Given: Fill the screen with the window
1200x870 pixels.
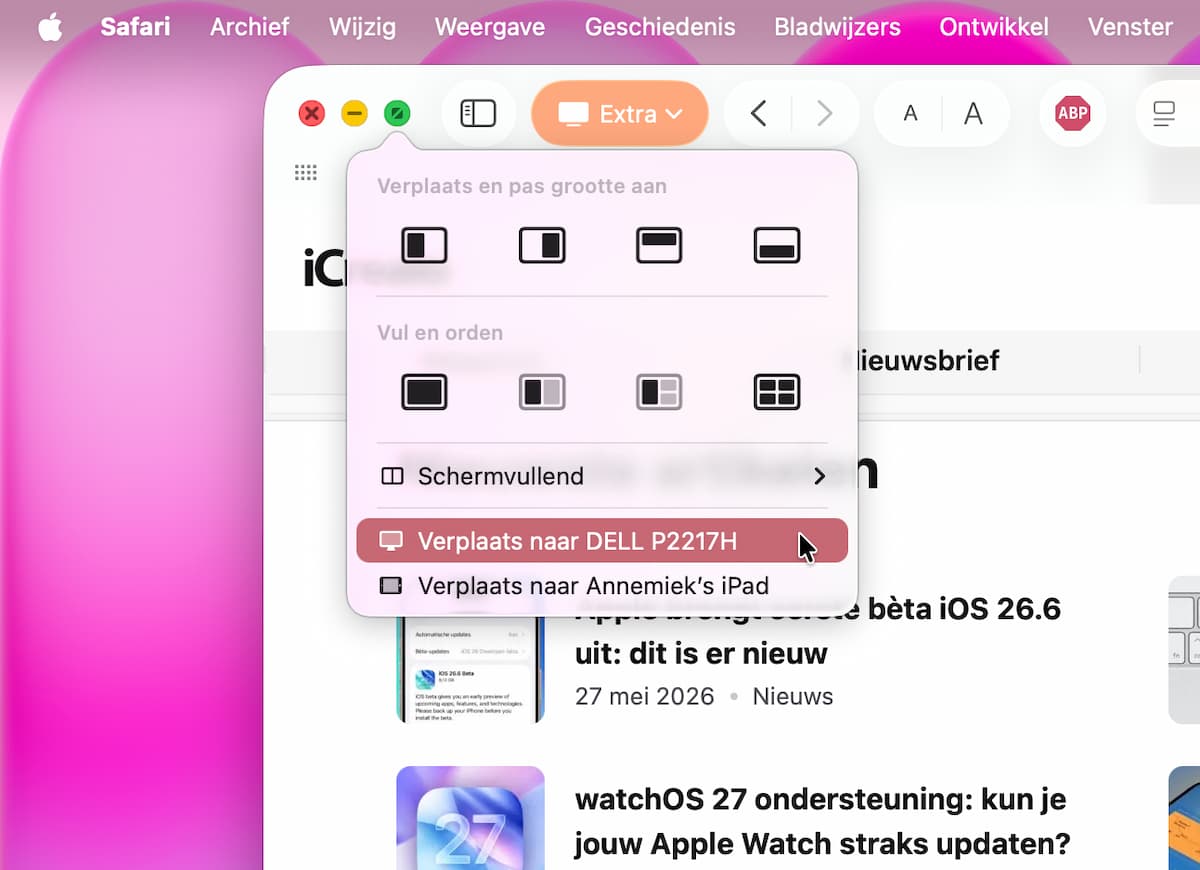Looking at the screenshot, I should 424,392.
